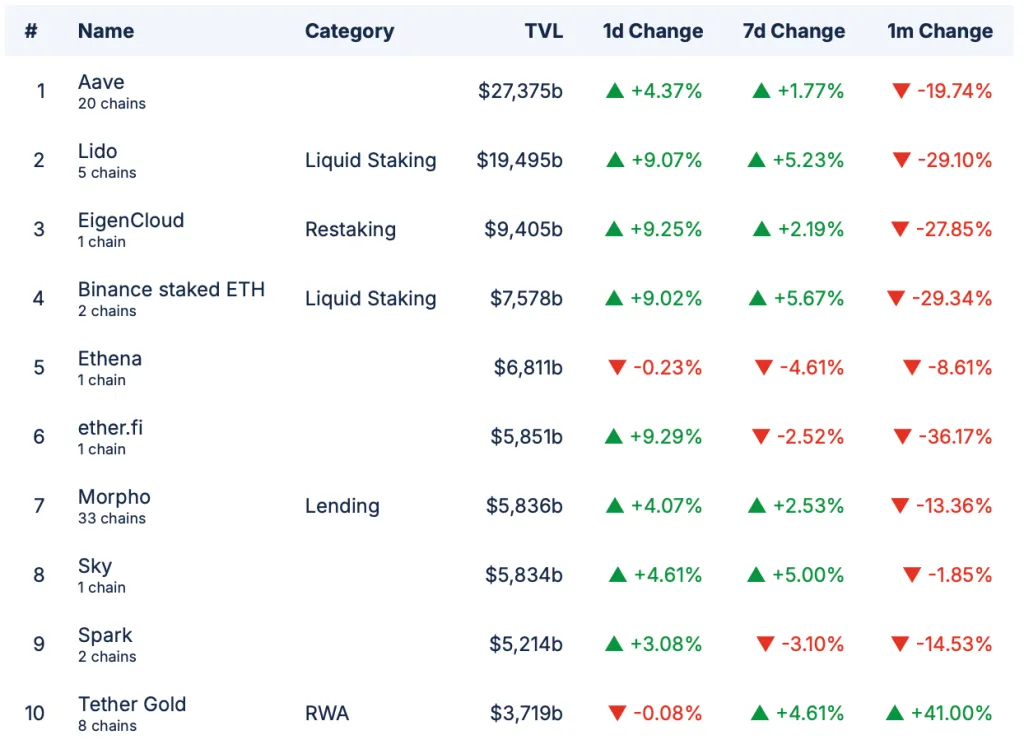Click the Lending category in Morpho's row
This screenshot has height=749, width=1024.
[342, 506]
